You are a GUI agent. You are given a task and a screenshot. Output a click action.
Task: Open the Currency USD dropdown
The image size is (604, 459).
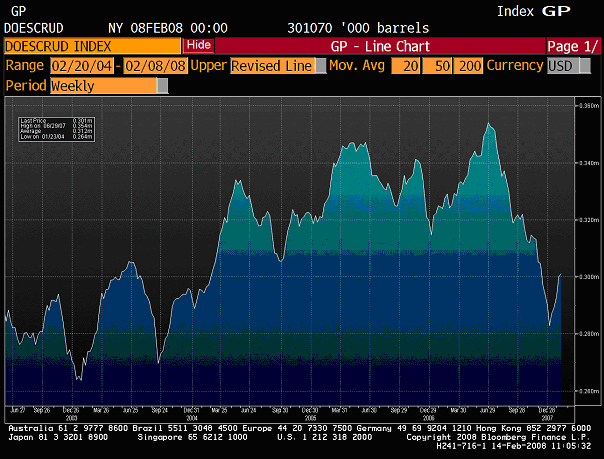tap(581, 65)
